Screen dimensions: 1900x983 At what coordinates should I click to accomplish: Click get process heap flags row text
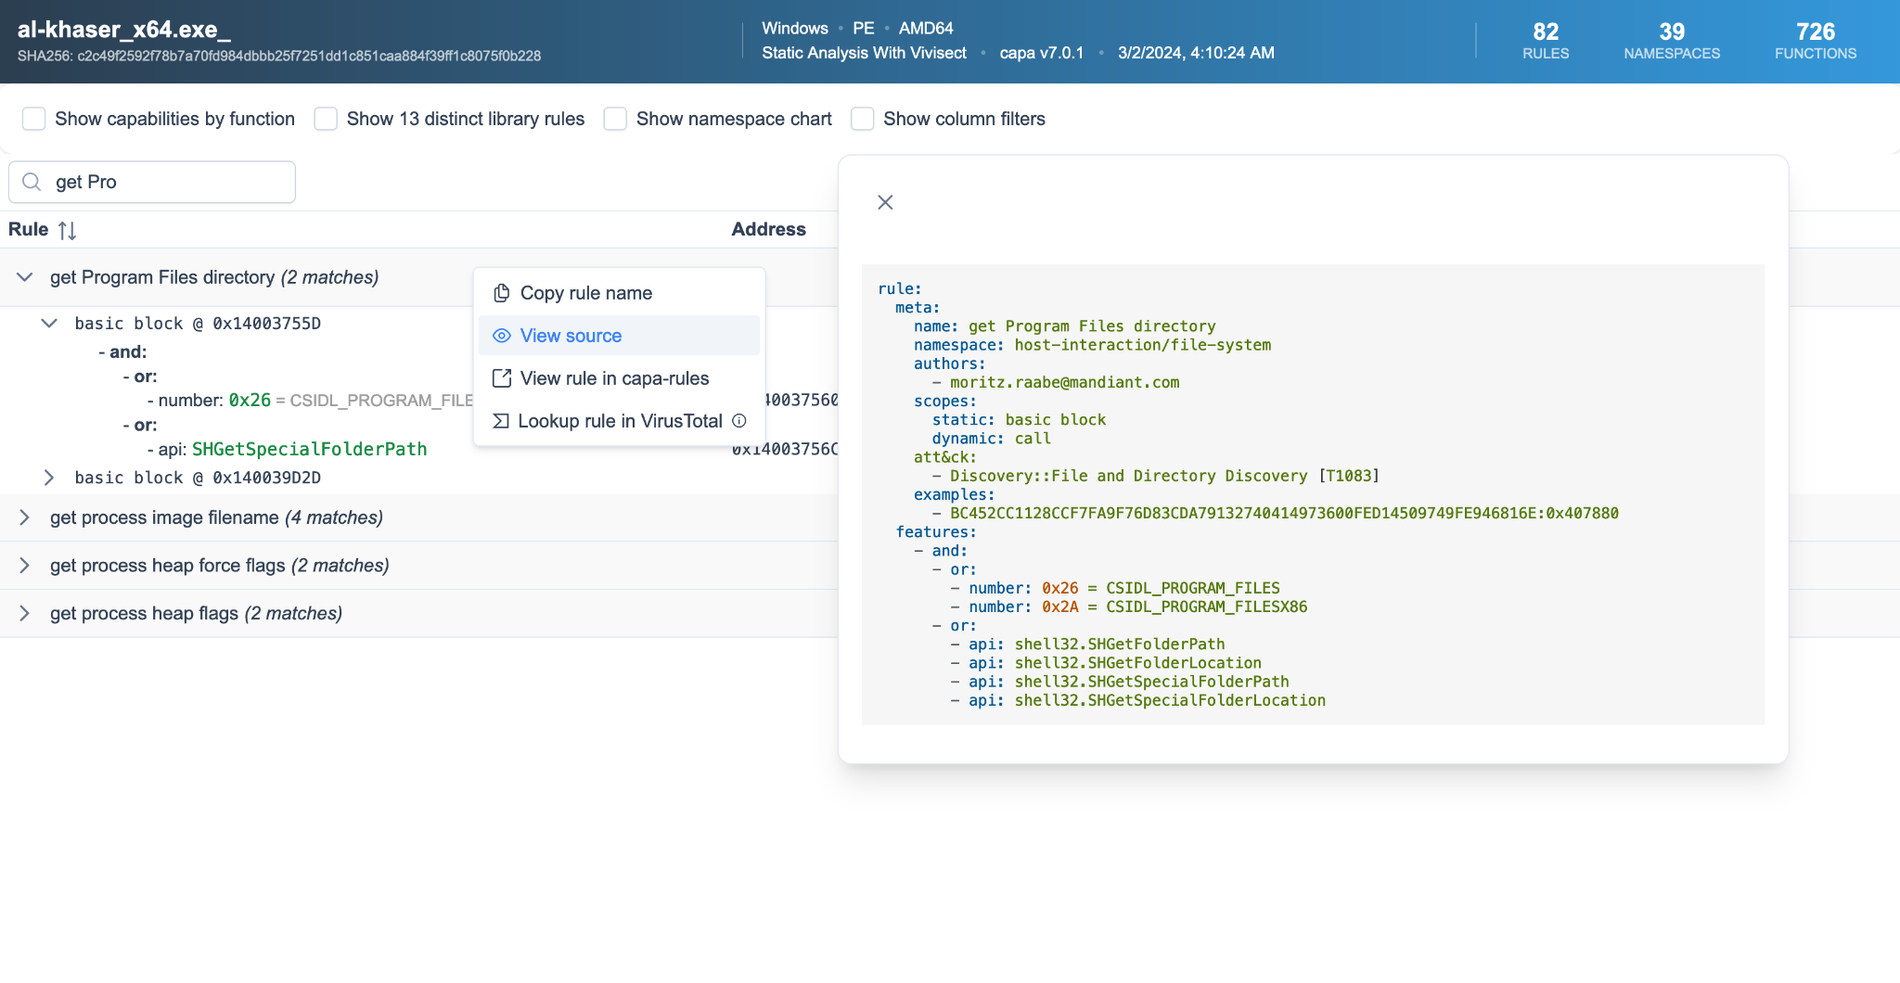[x=196, y=613]
